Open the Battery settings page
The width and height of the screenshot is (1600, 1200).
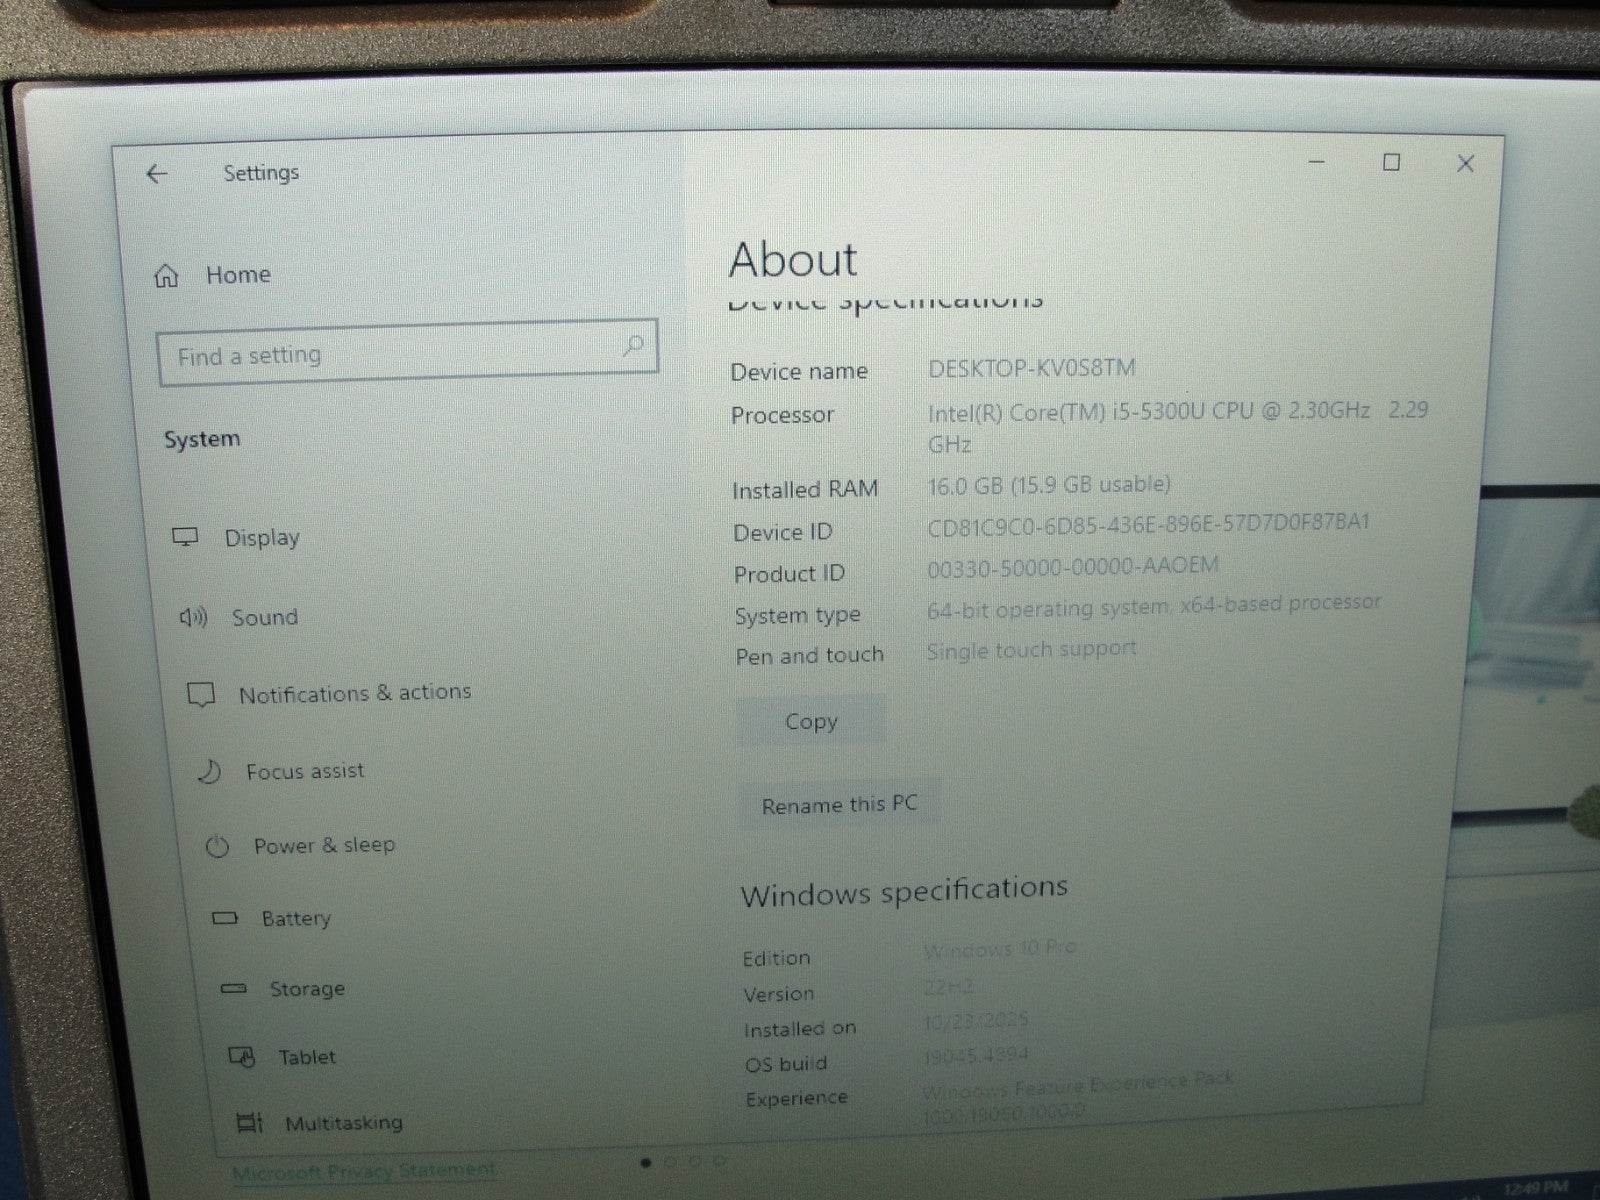pos(295,918)
